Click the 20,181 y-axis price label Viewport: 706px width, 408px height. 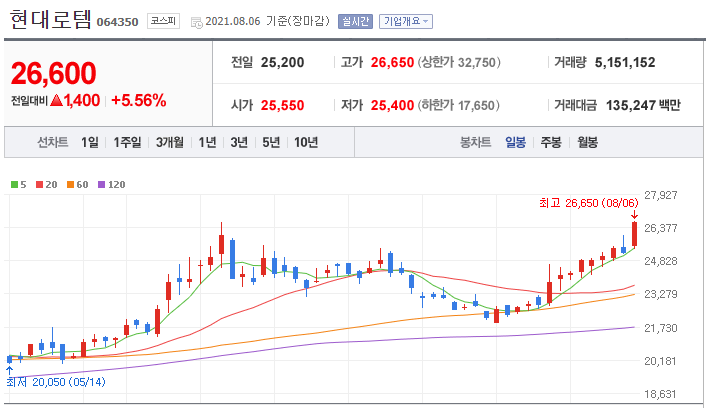(661, 361)
